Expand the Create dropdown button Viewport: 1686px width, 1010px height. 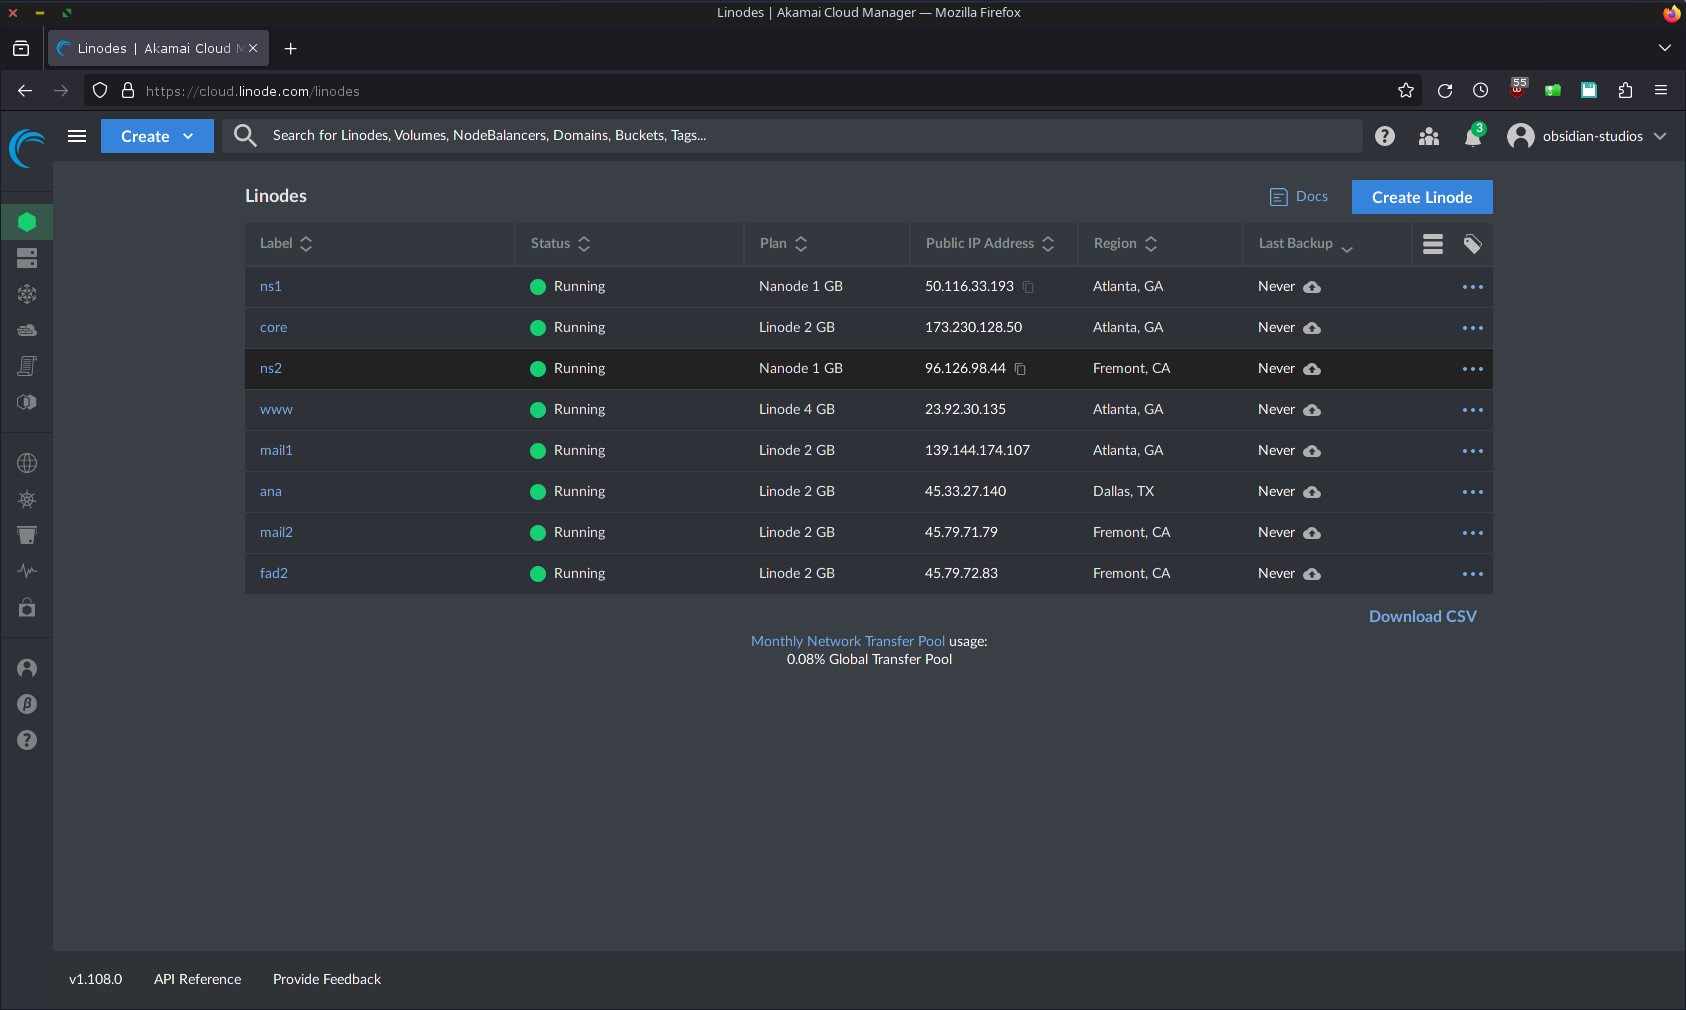click(x=157, y=136)
